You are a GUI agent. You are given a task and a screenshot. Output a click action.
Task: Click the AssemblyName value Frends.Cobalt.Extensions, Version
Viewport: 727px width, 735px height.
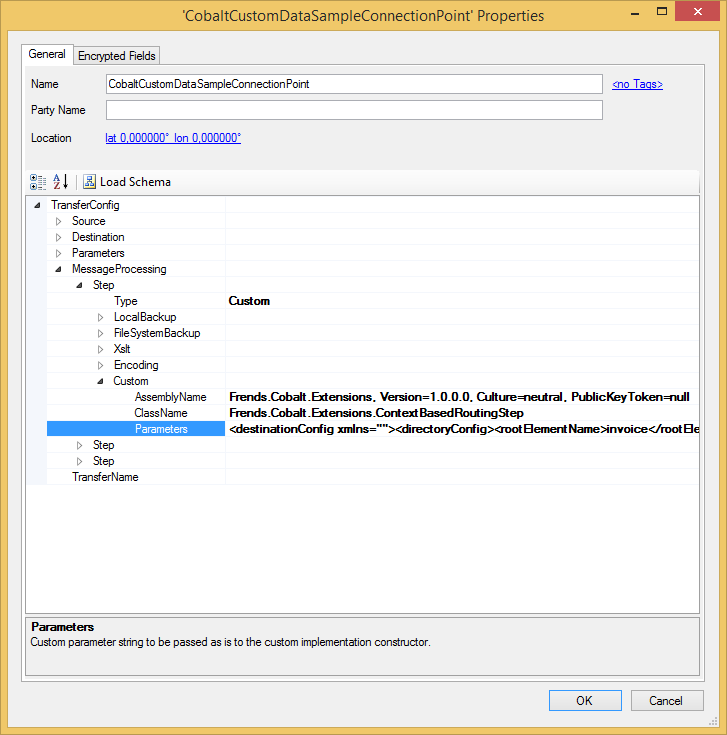click(459, 397)
